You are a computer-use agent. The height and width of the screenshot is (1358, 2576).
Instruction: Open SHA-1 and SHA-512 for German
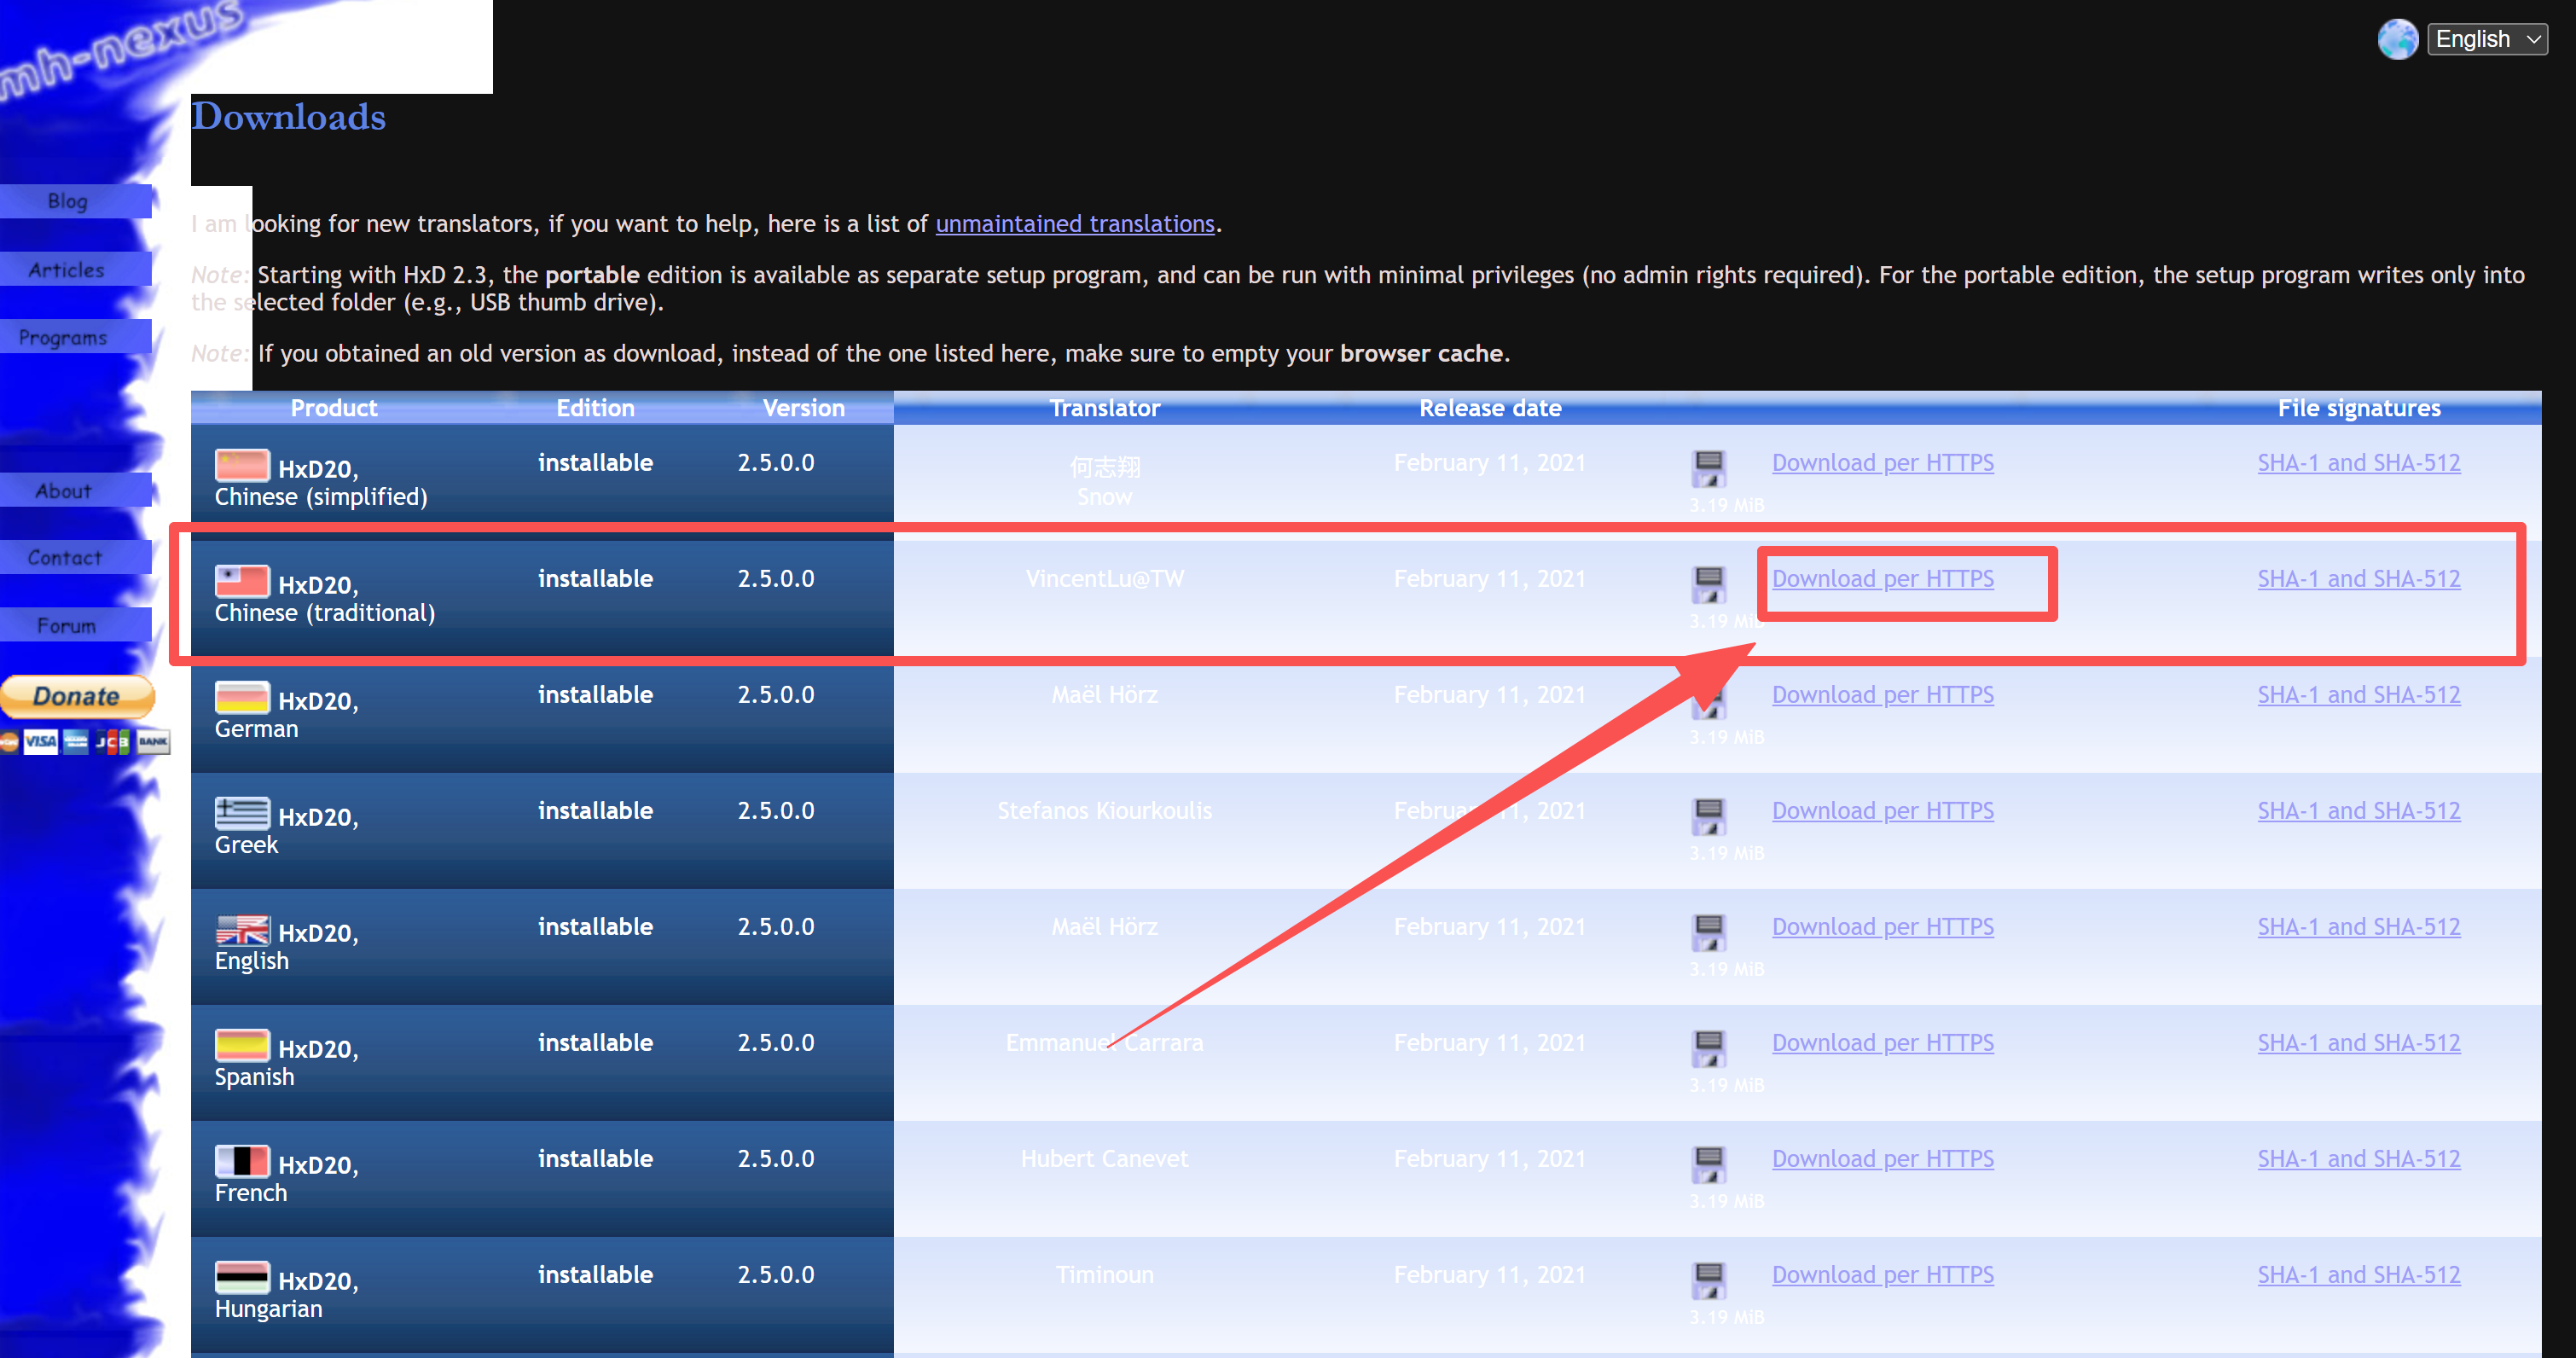[2358, 694]
